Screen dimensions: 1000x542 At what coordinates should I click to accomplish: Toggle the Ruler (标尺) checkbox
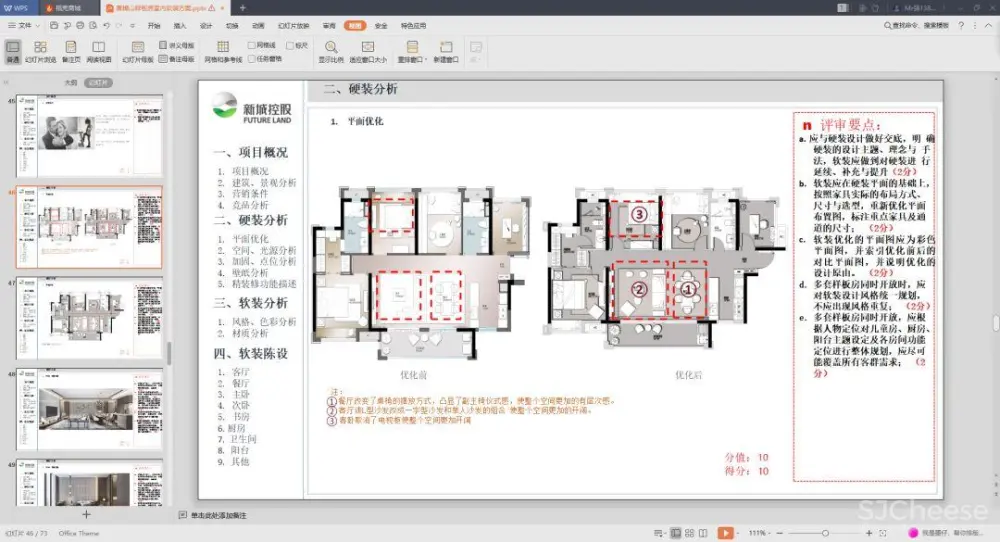coord(289,45)
